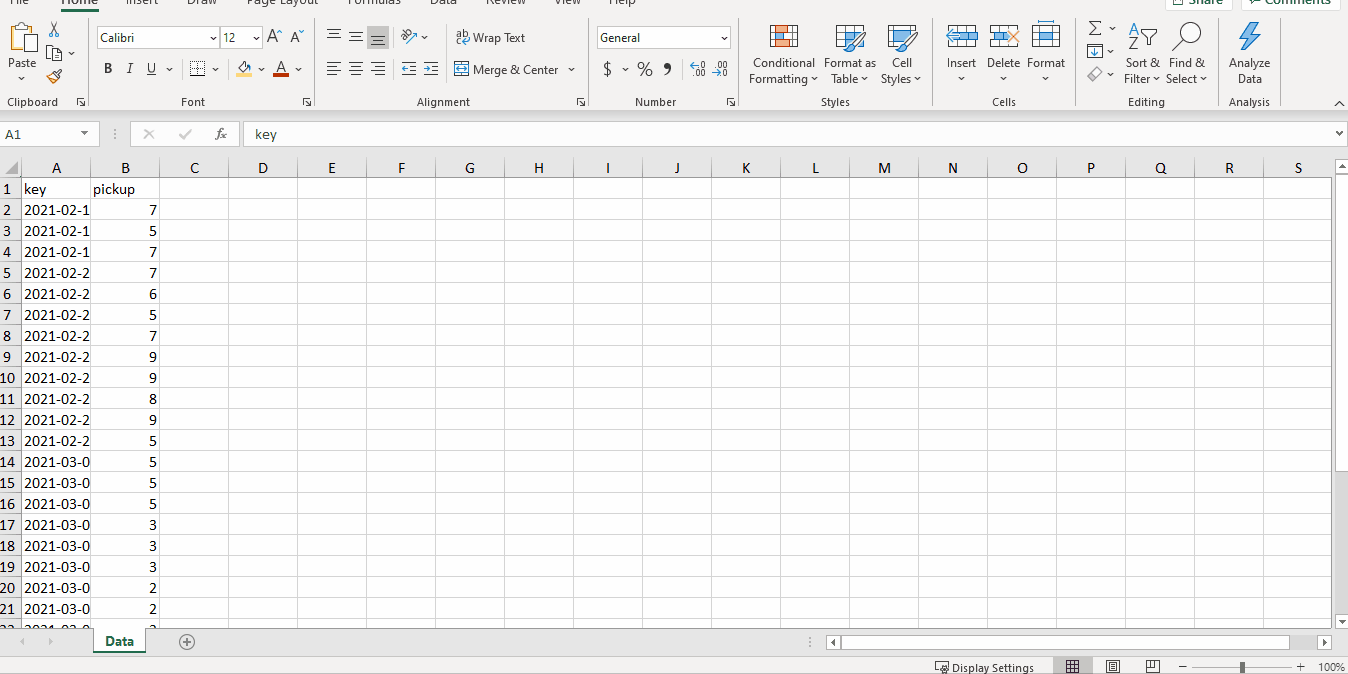
Task: Apply the yellow Fill Color
Action: coord(245,69)
